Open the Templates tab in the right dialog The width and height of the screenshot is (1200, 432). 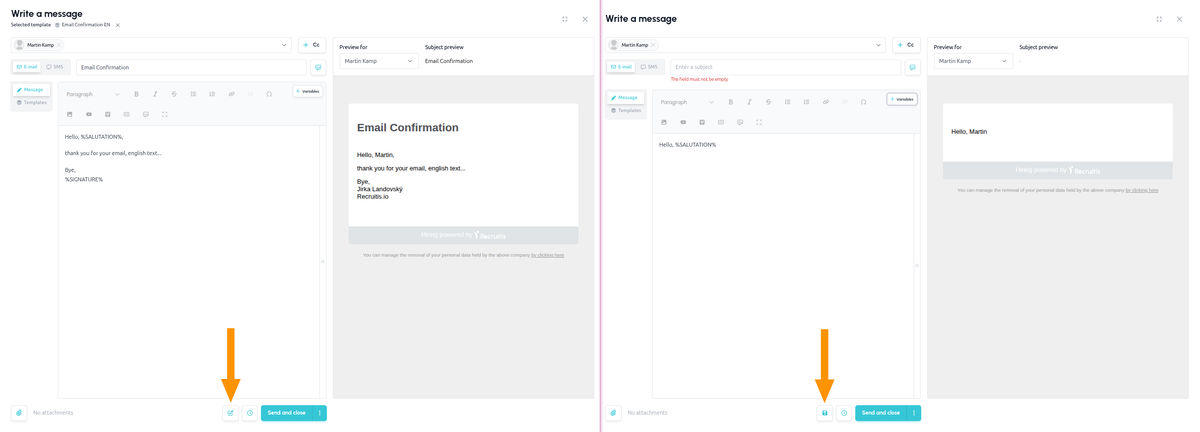[625, 110]
